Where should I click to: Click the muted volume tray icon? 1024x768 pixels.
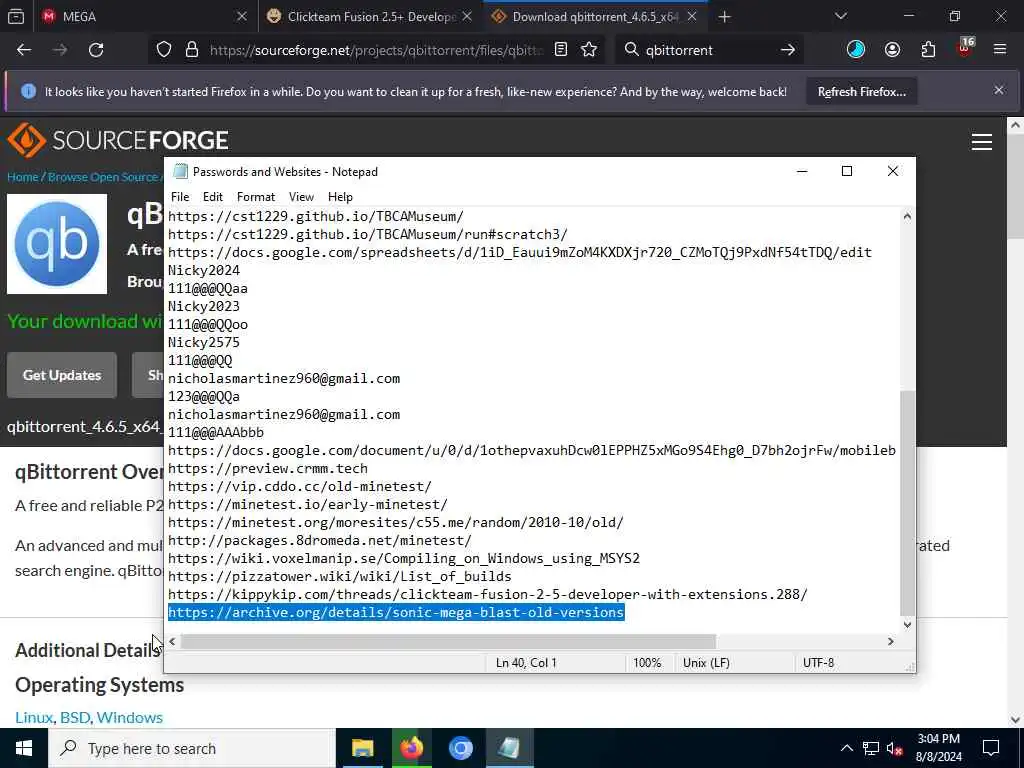point(895,749)
